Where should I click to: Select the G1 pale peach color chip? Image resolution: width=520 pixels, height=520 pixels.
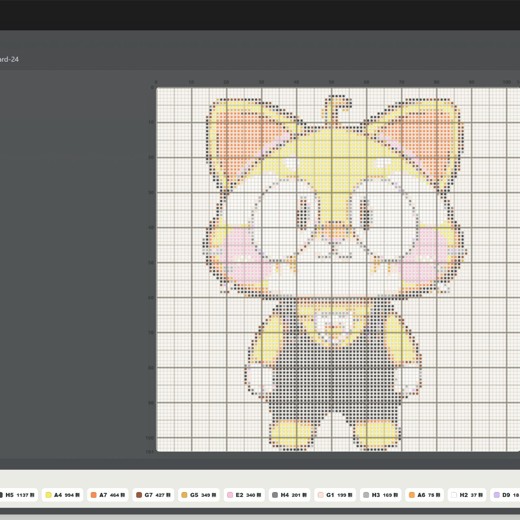click(x=335, y=495)
